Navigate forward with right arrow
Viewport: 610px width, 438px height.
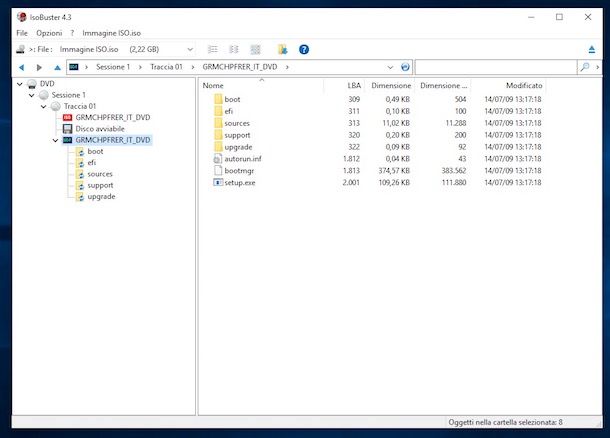[39, 67]
